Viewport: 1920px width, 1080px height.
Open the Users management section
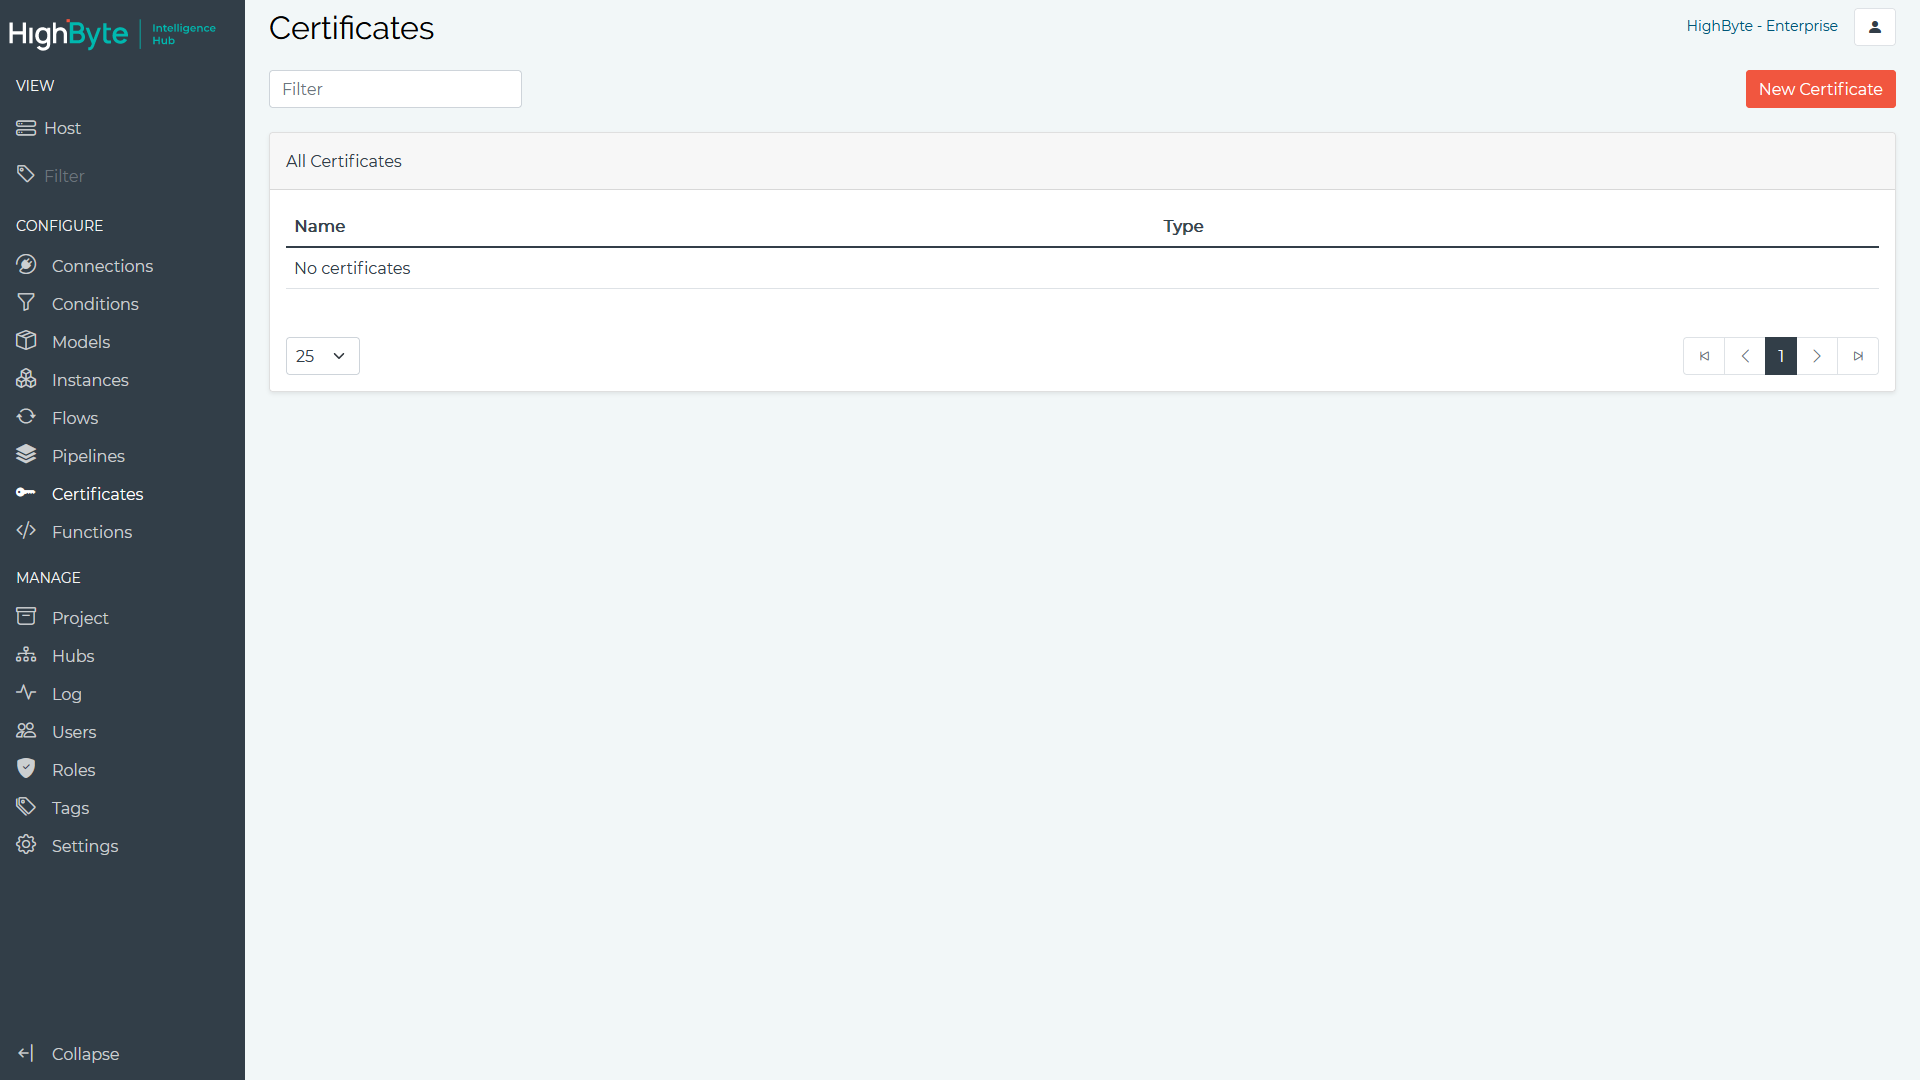[73, 732]
